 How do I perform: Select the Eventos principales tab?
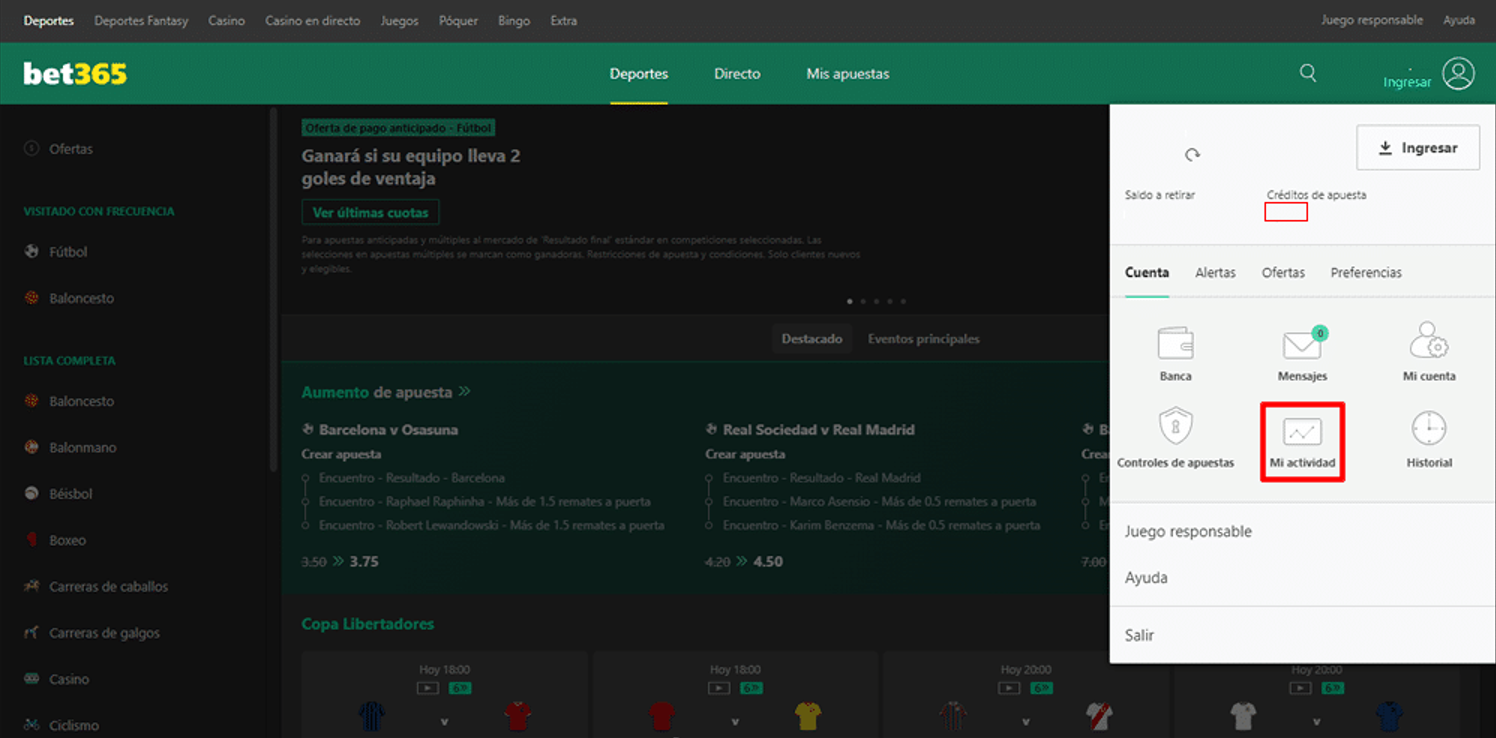click(923, 339)
